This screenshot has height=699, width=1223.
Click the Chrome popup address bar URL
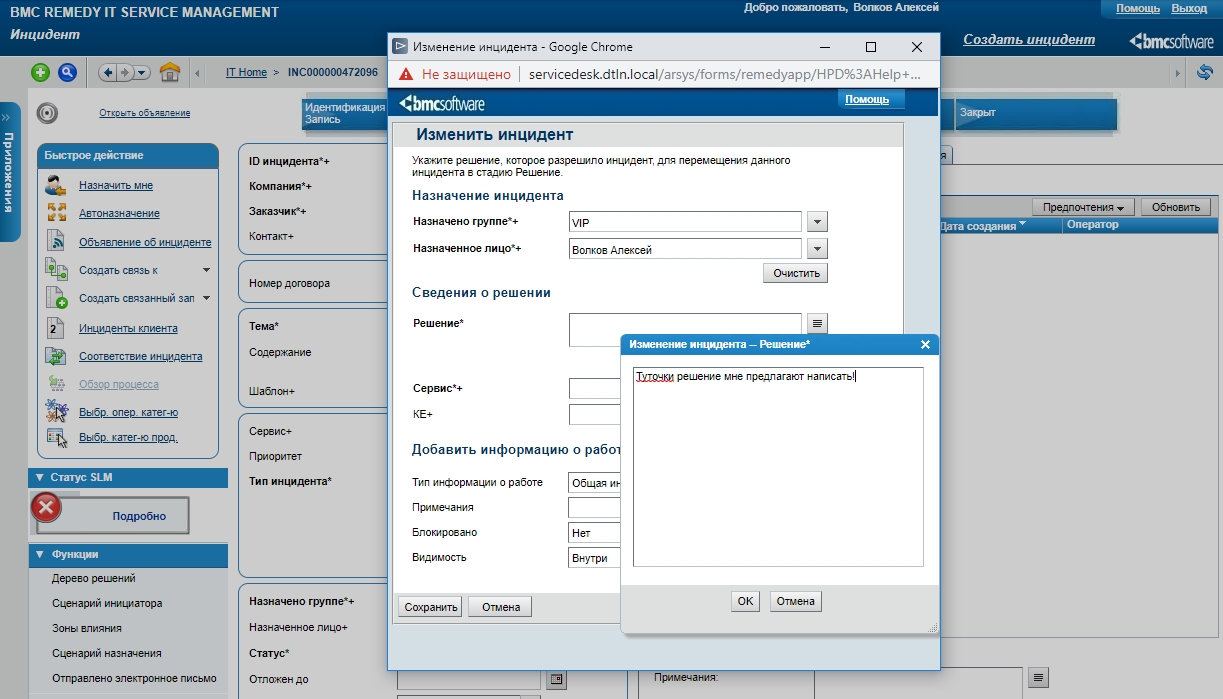(725, 74)
